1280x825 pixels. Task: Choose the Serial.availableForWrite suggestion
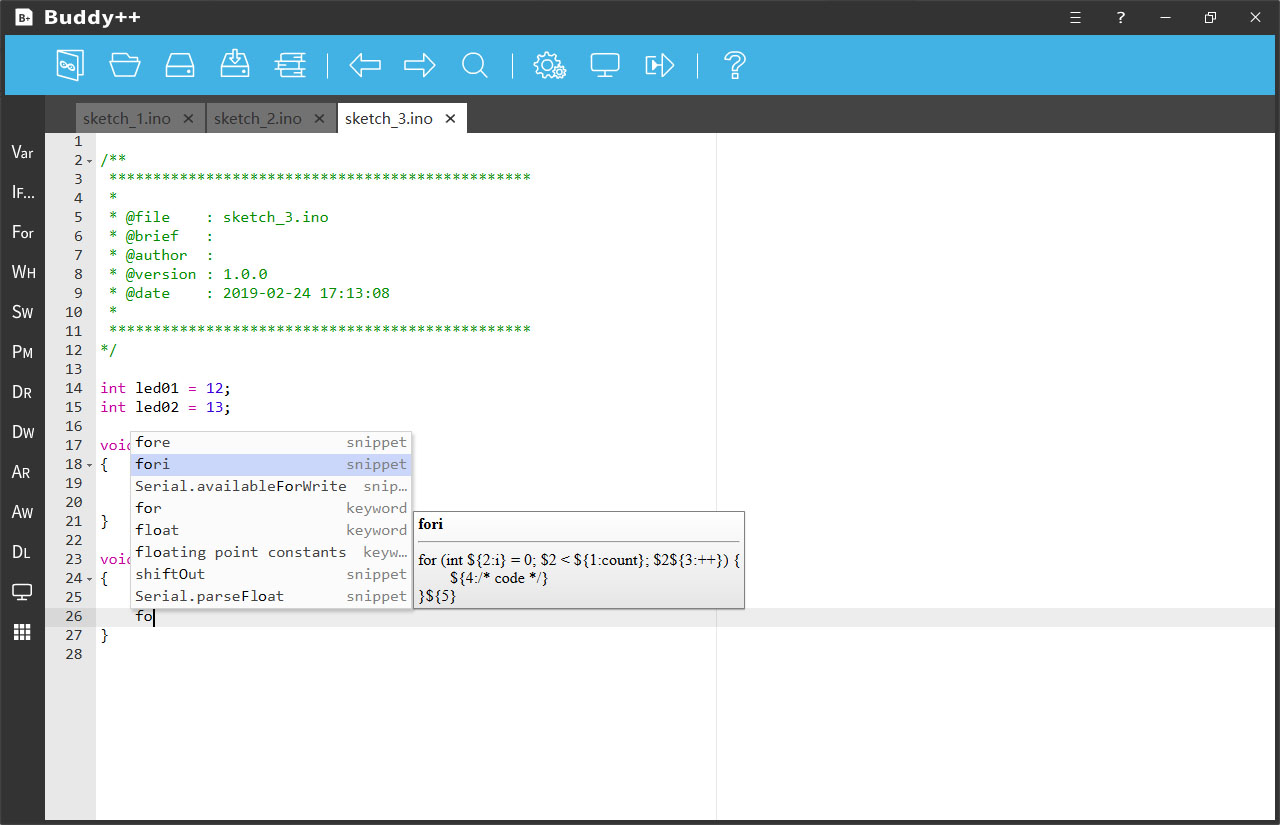[x=271, y=486]
